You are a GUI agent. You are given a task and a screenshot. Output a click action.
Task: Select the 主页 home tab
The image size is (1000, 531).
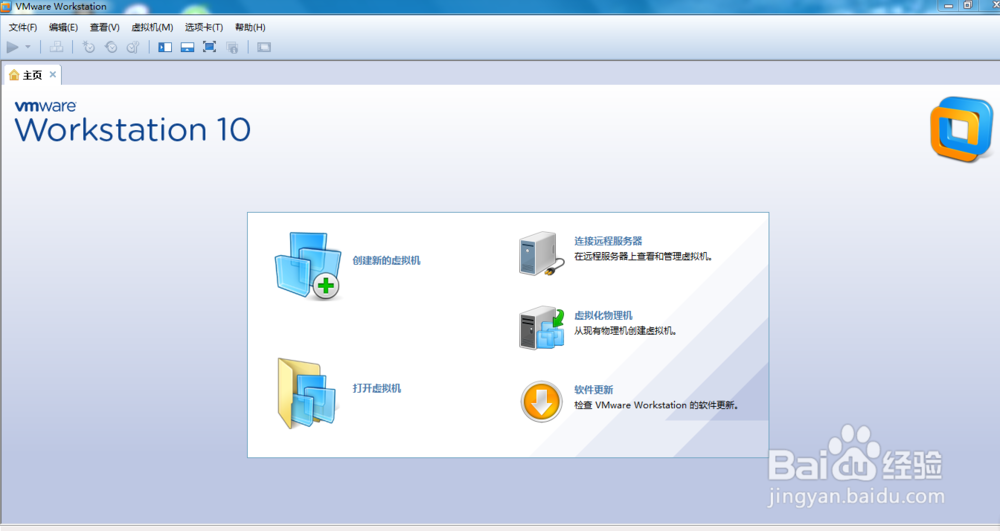32,75
